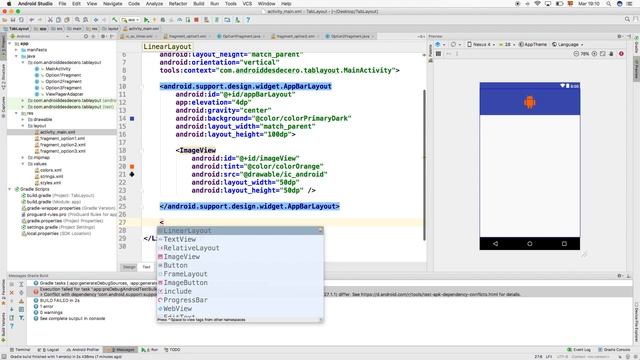
Task: Click the Design surface layers icon in Preview
Action: (x=439, y=44)
